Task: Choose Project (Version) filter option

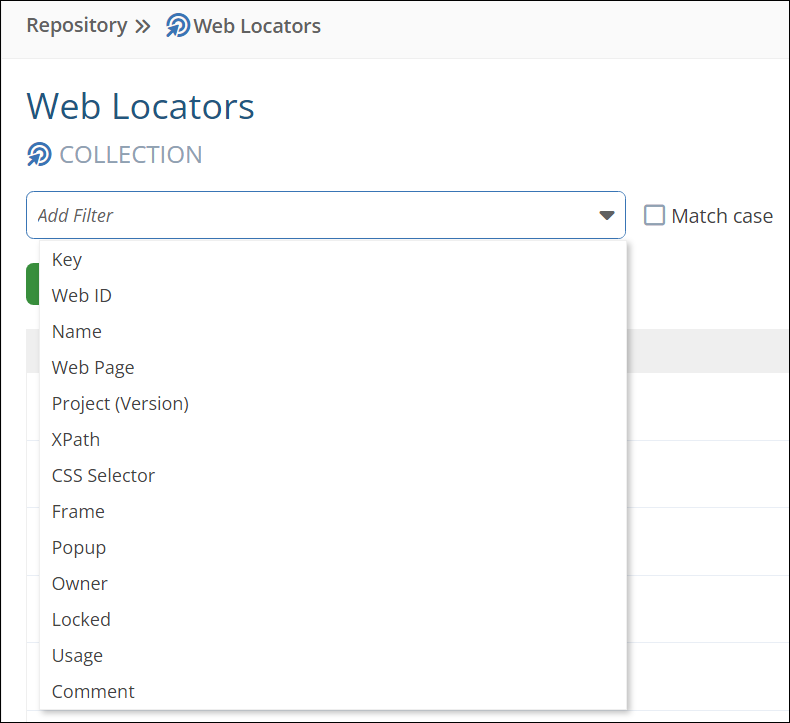Action: [120, 404]
